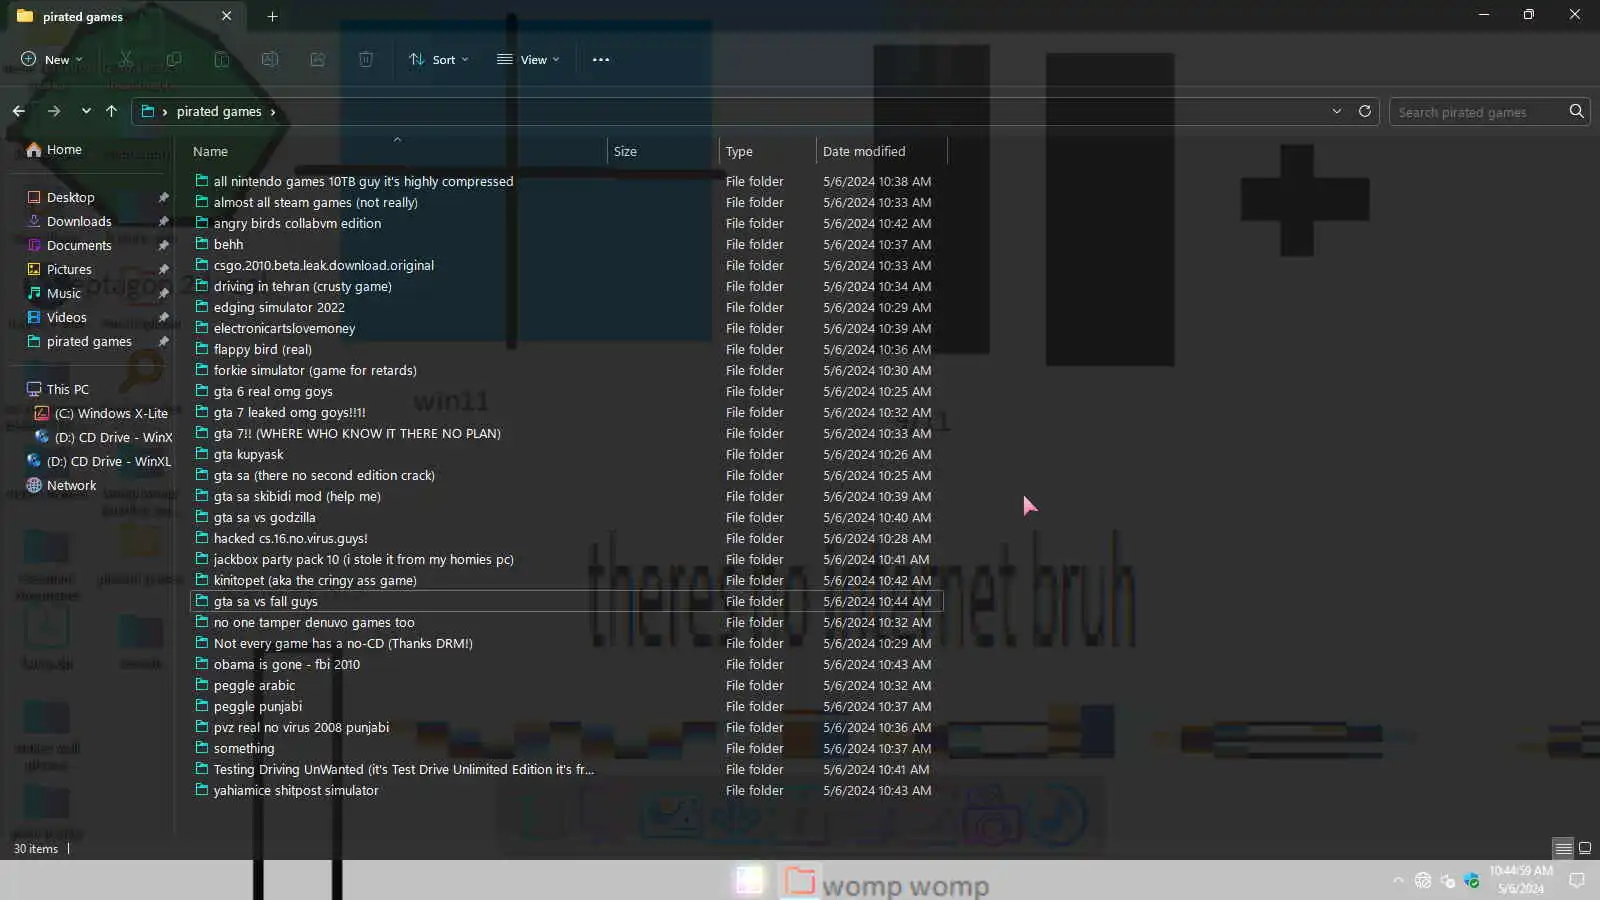1600x900 pixels.
Task: Select 'gta kupyask' folder
Action: tap(566, 454)
